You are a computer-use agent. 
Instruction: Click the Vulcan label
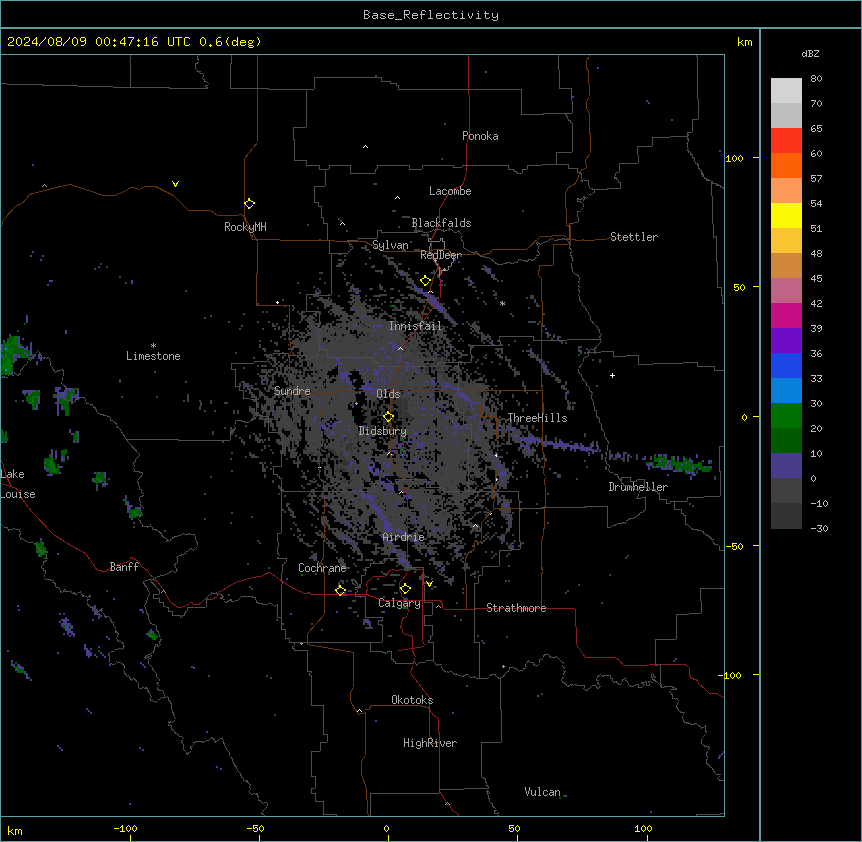[x=542, y=792]
